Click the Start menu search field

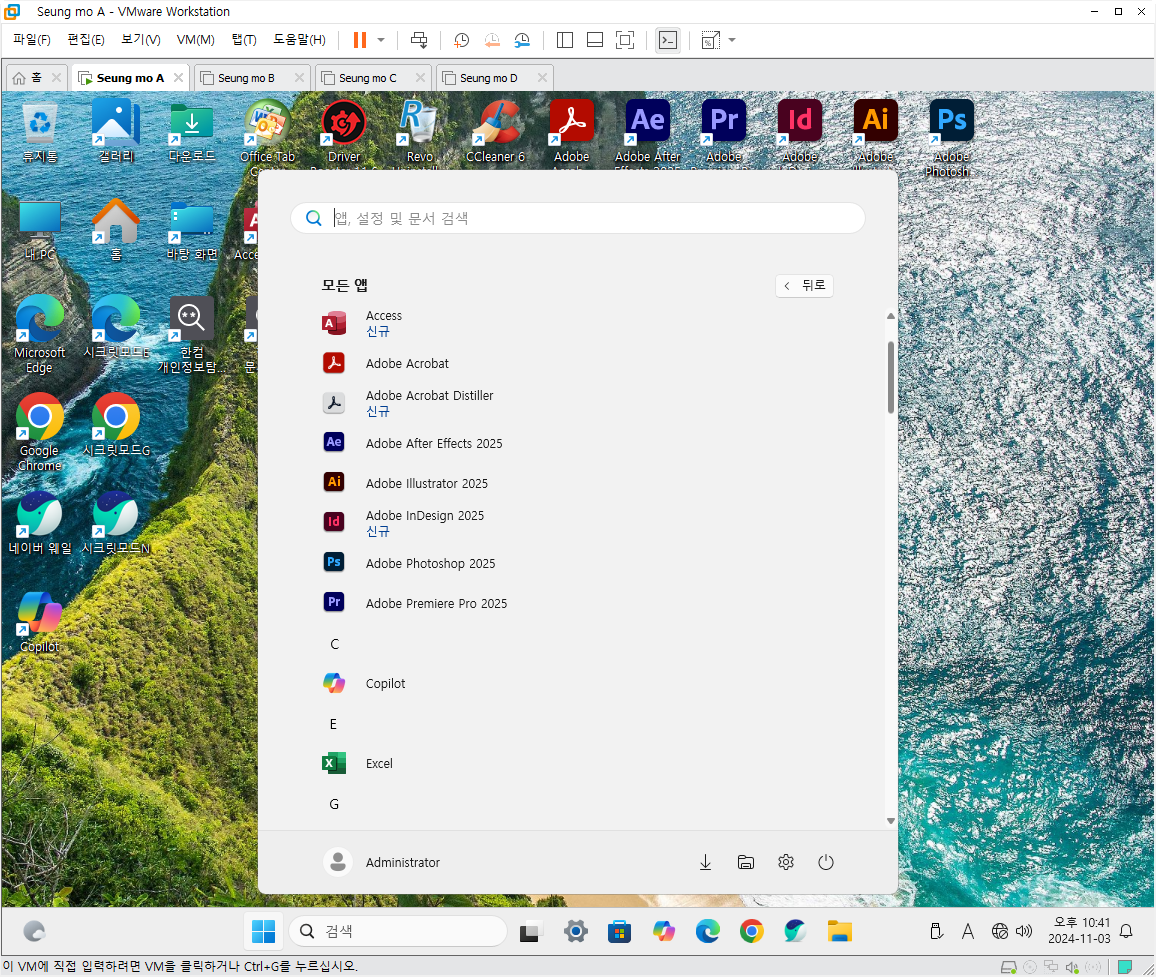pyautogui.click(x=577, y=218)
